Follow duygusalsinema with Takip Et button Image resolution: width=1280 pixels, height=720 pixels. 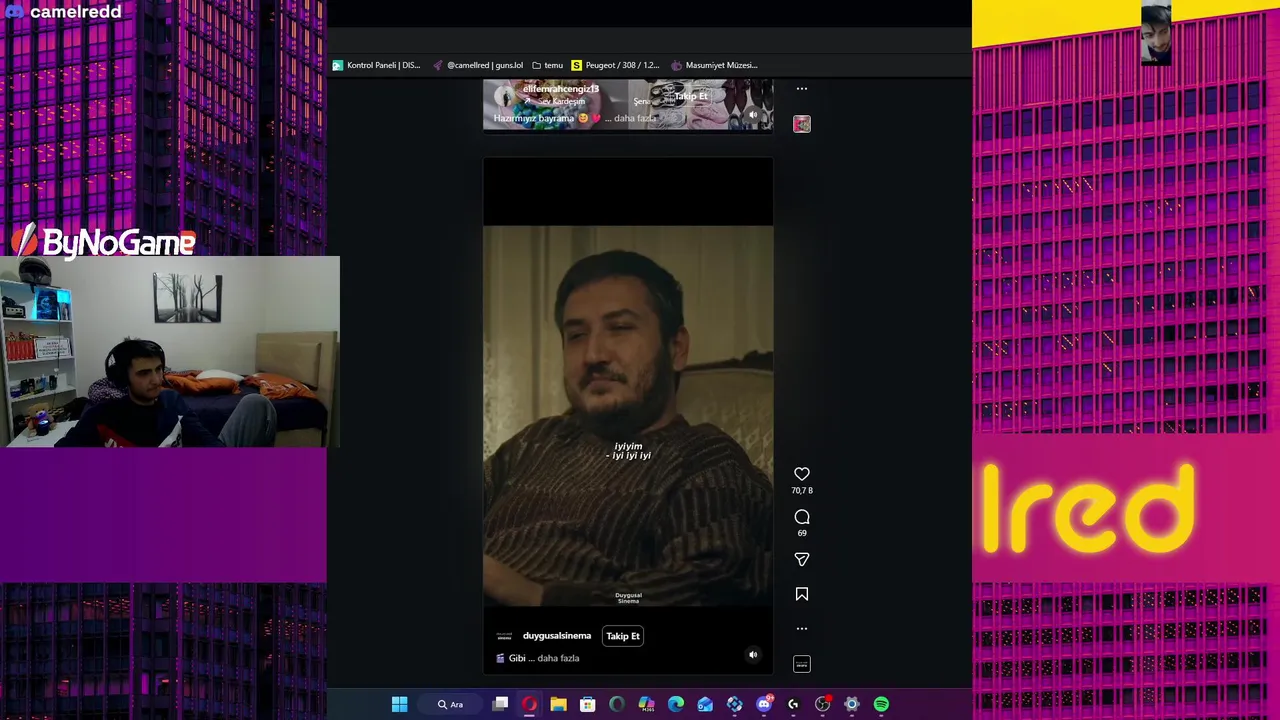click(622, 636)
